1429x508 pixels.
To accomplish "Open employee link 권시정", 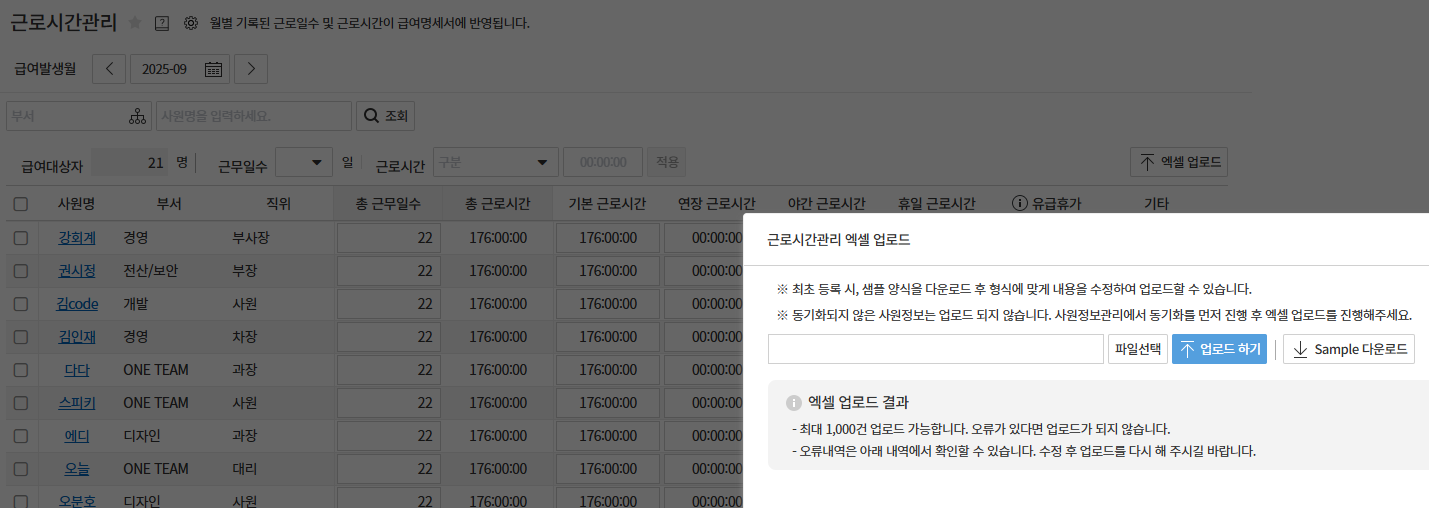I will (77, 271).
